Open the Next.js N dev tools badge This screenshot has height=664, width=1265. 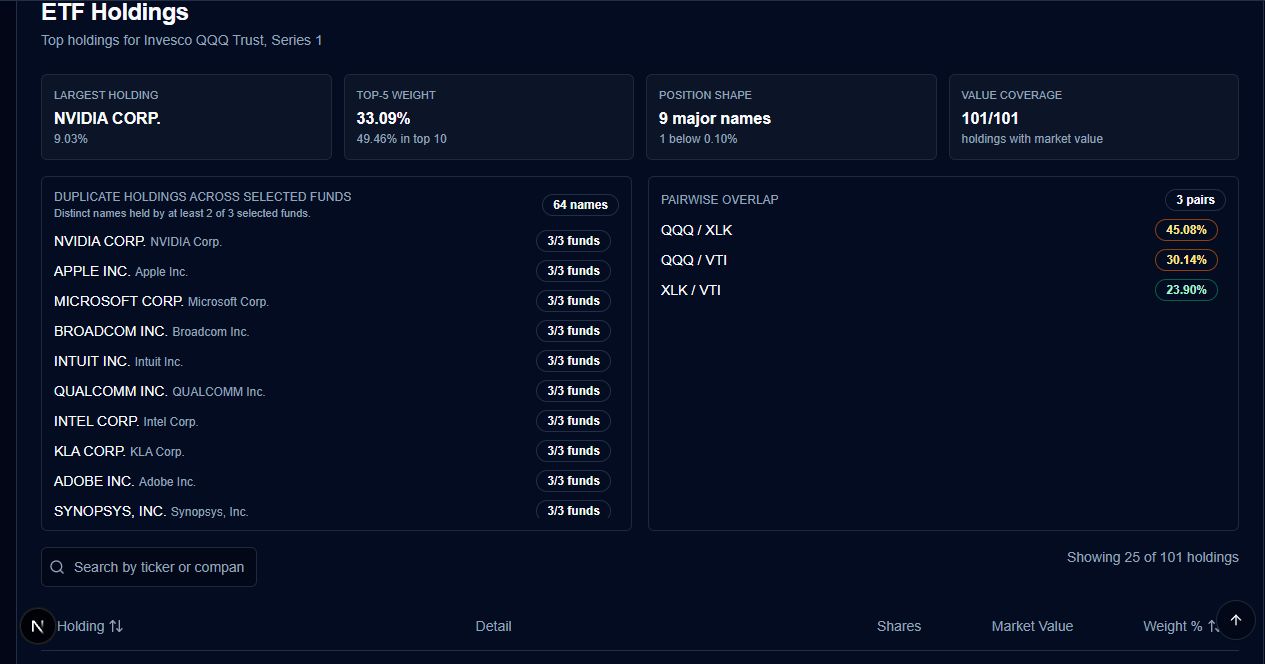tap(38, 627)
